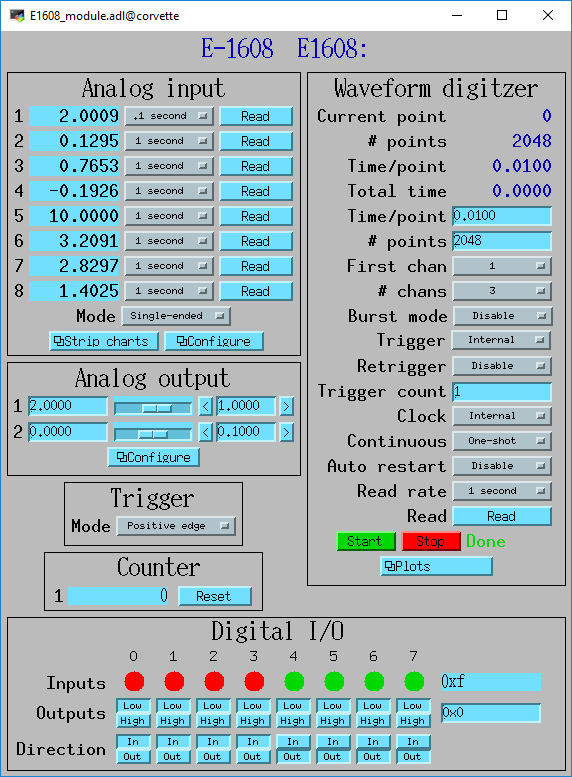Set bit 6 direction to In

coord(373,742)
